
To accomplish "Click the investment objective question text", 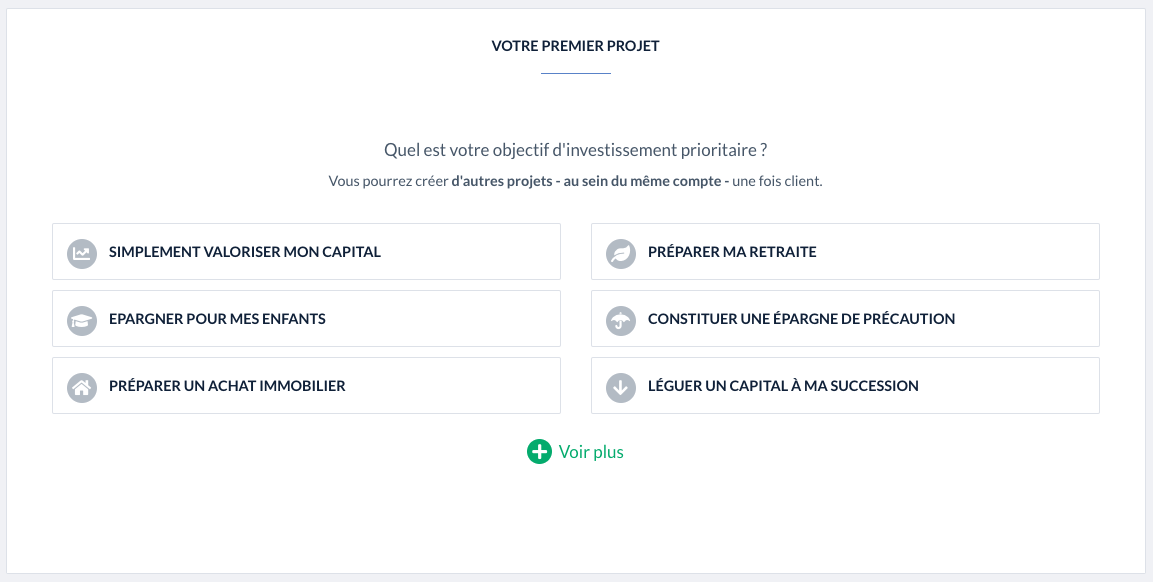I will click(x=575, y=150).
